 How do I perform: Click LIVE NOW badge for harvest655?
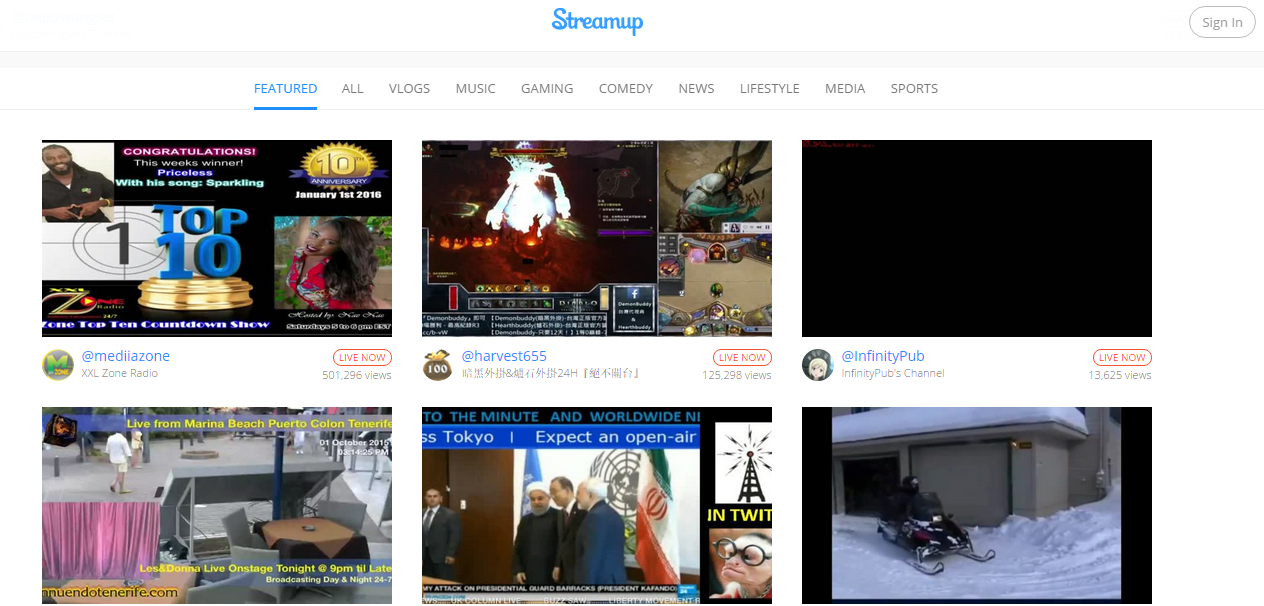click(742, 357)
